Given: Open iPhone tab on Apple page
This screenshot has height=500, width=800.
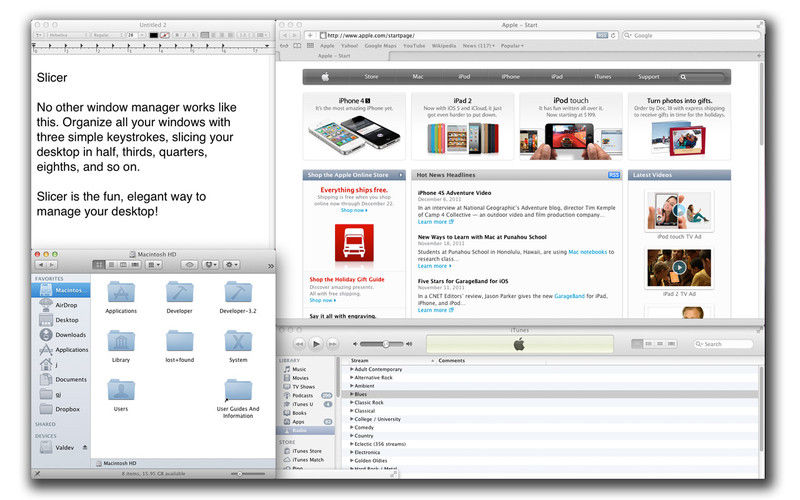Looking at the screenshot, I should point(511,77).
